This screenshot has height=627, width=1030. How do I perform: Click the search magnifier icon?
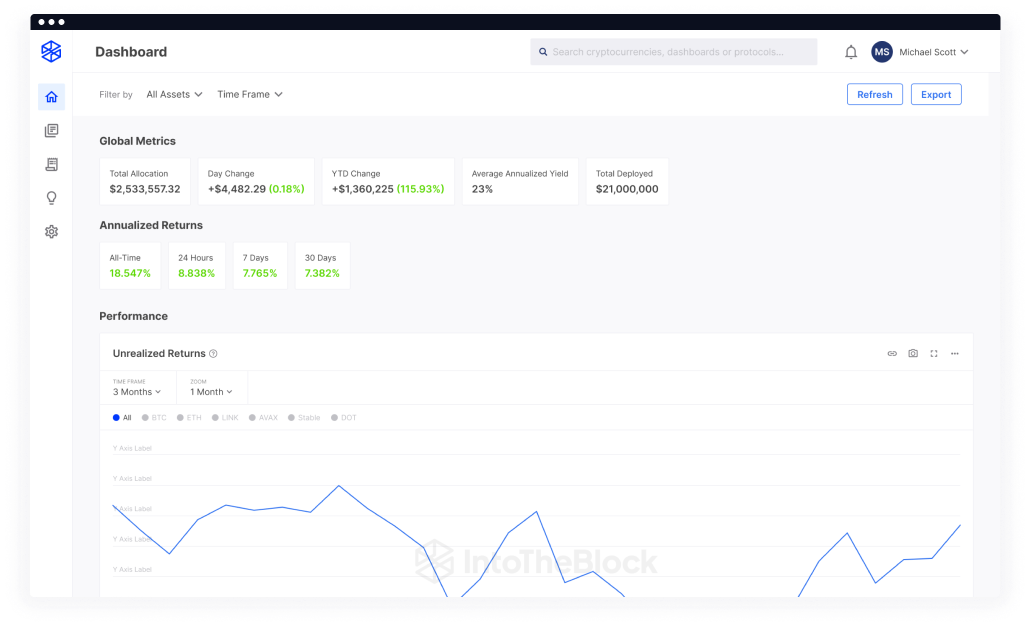543,52
